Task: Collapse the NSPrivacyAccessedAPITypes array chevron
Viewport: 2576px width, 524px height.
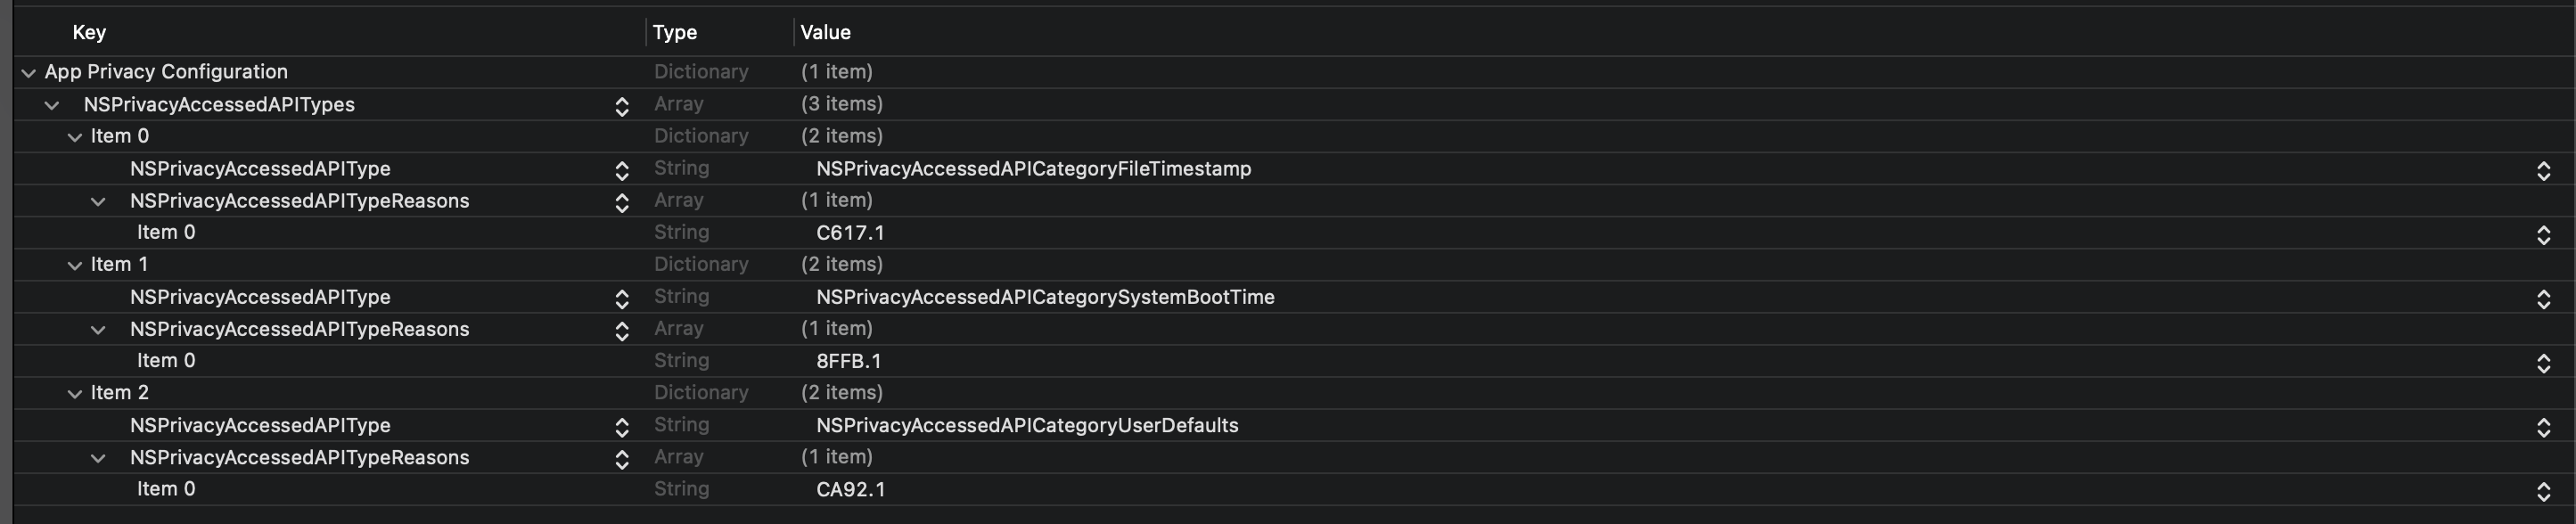Action: click(52, 105)
